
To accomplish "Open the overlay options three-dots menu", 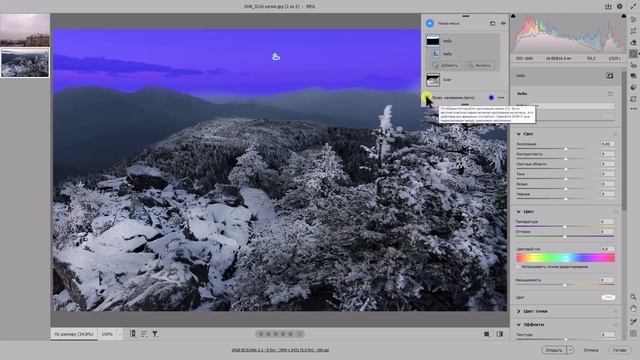I will (x=501, y=98).
